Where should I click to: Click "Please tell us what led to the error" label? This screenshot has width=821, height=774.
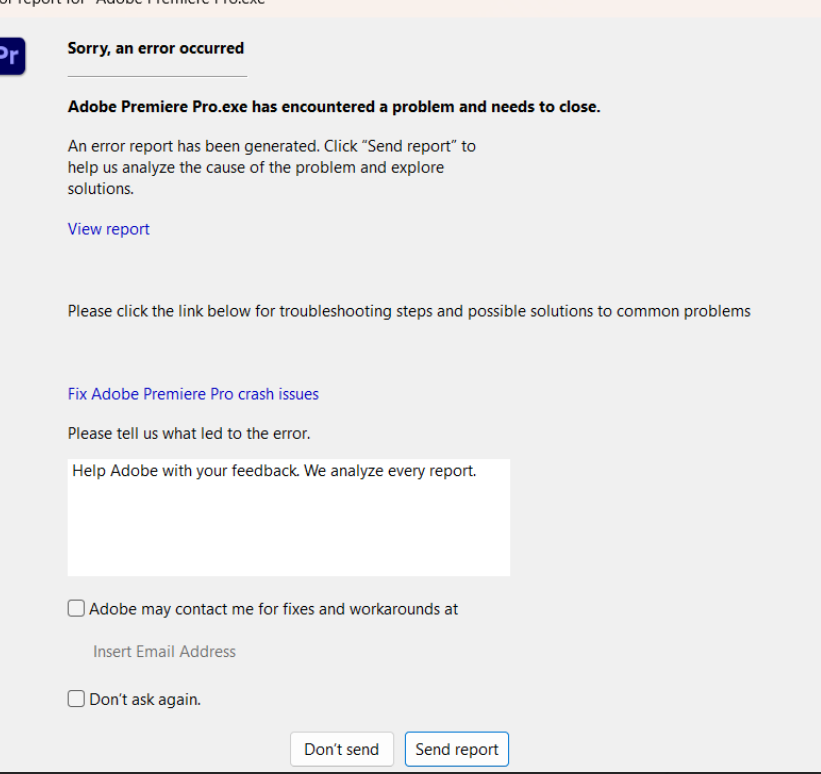point(188,434)
